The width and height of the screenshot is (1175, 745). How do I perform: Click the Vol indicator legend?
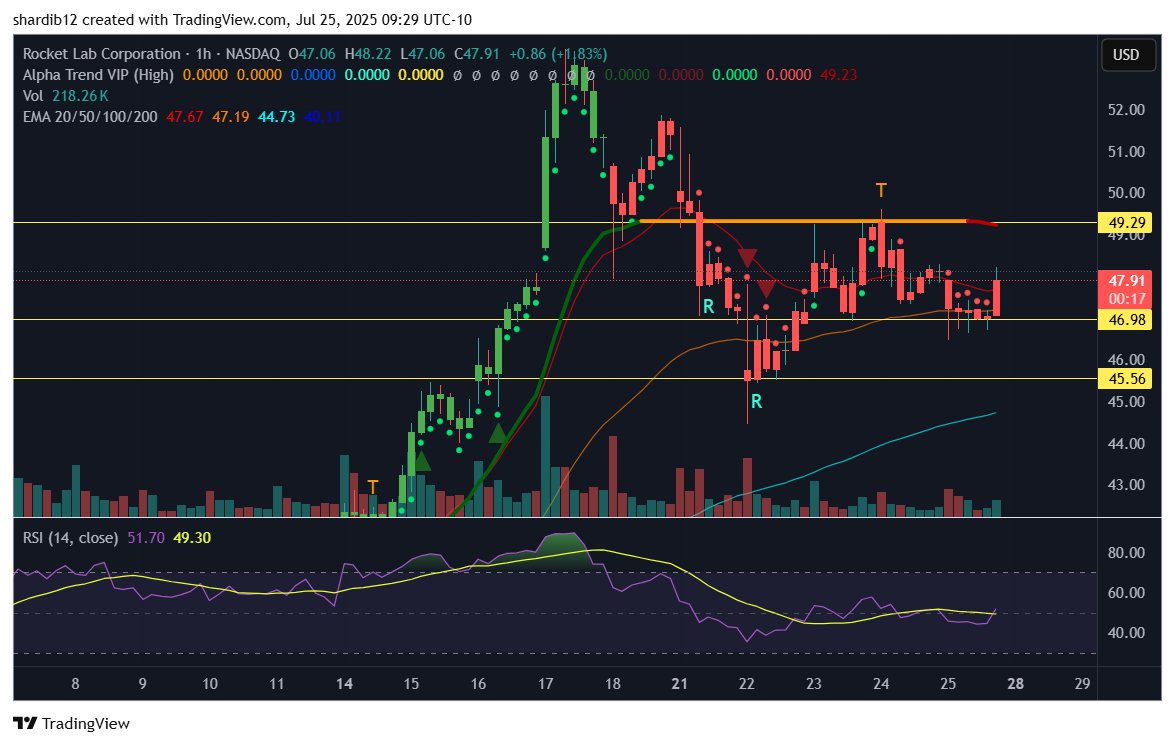pyautogui.click(x=33, y=96)
